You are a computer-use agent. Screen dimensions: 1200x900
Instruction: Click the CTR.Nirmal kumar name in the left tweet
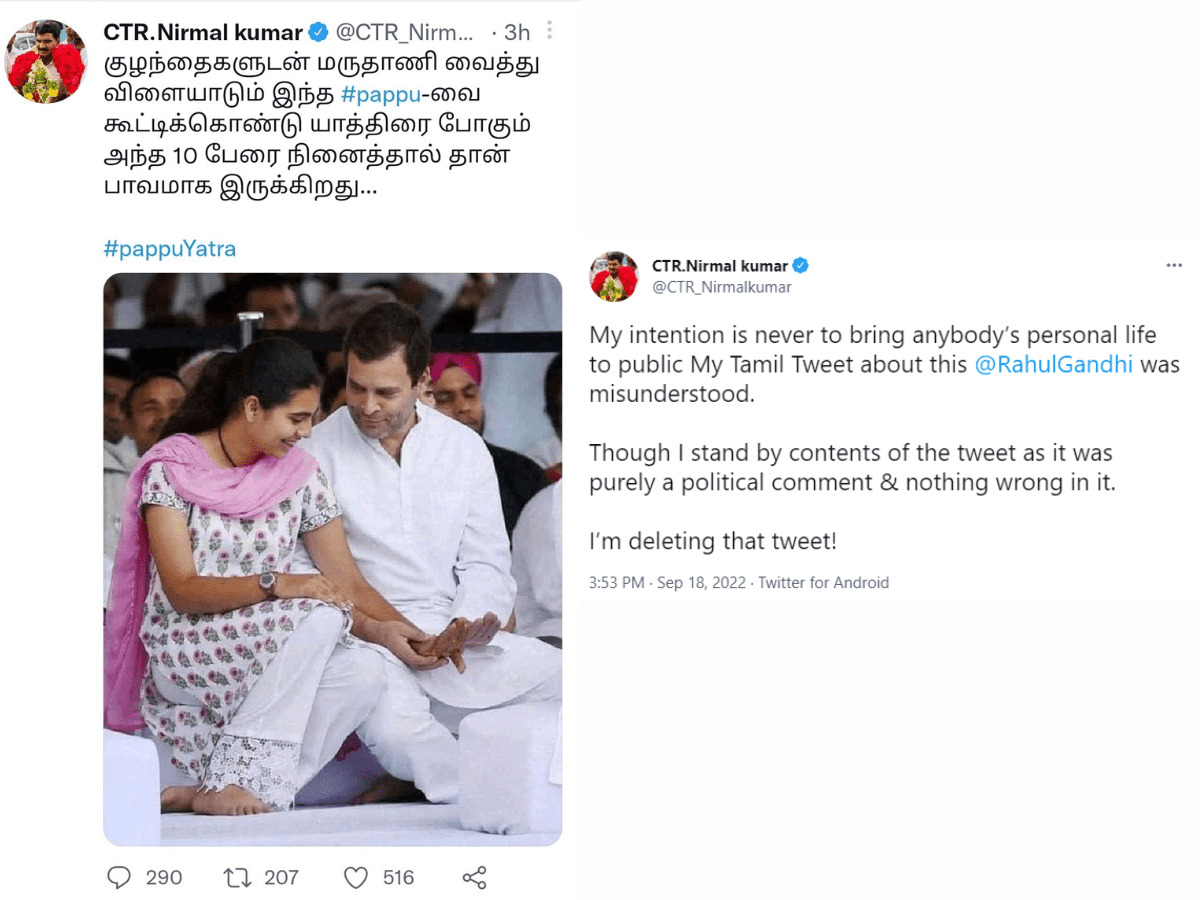coord(202,32)
